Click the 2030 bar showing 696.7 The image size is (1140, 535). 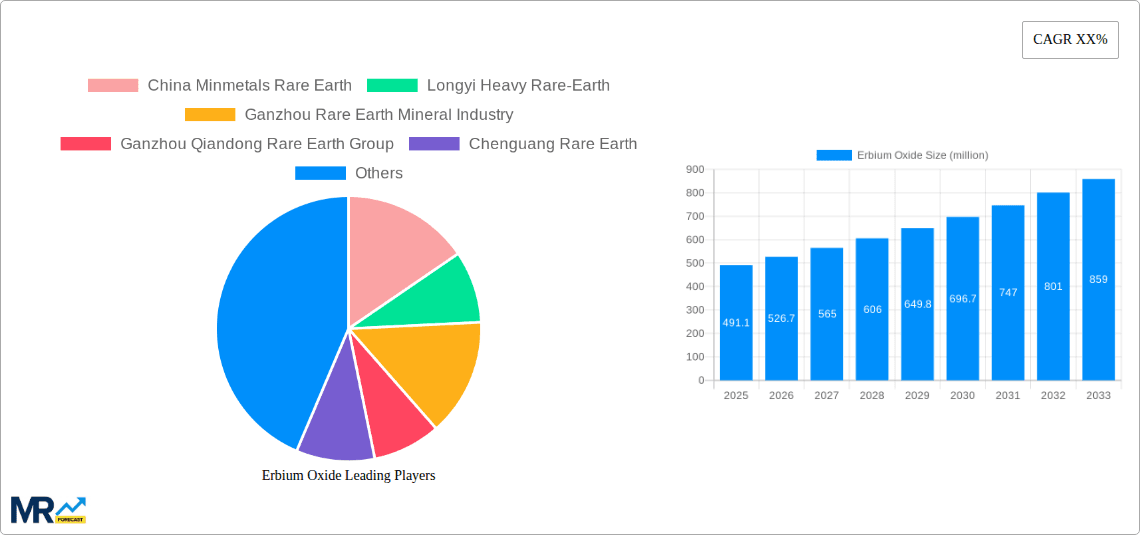click(963, 299)
